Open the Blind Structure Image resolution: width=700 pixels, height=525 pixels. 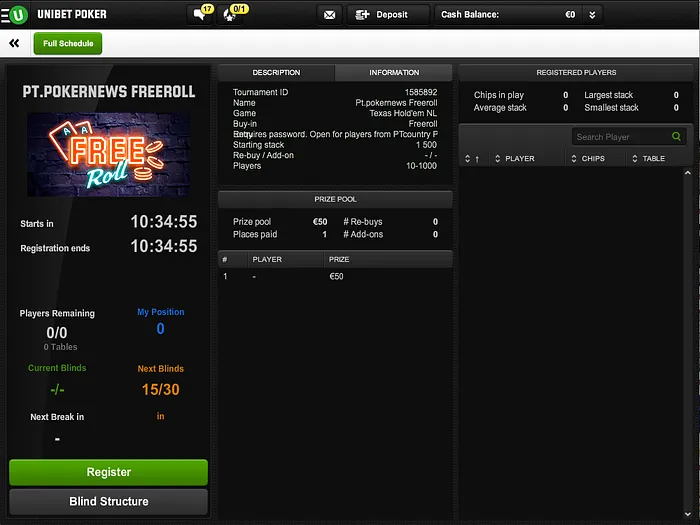tap(108, 501)
